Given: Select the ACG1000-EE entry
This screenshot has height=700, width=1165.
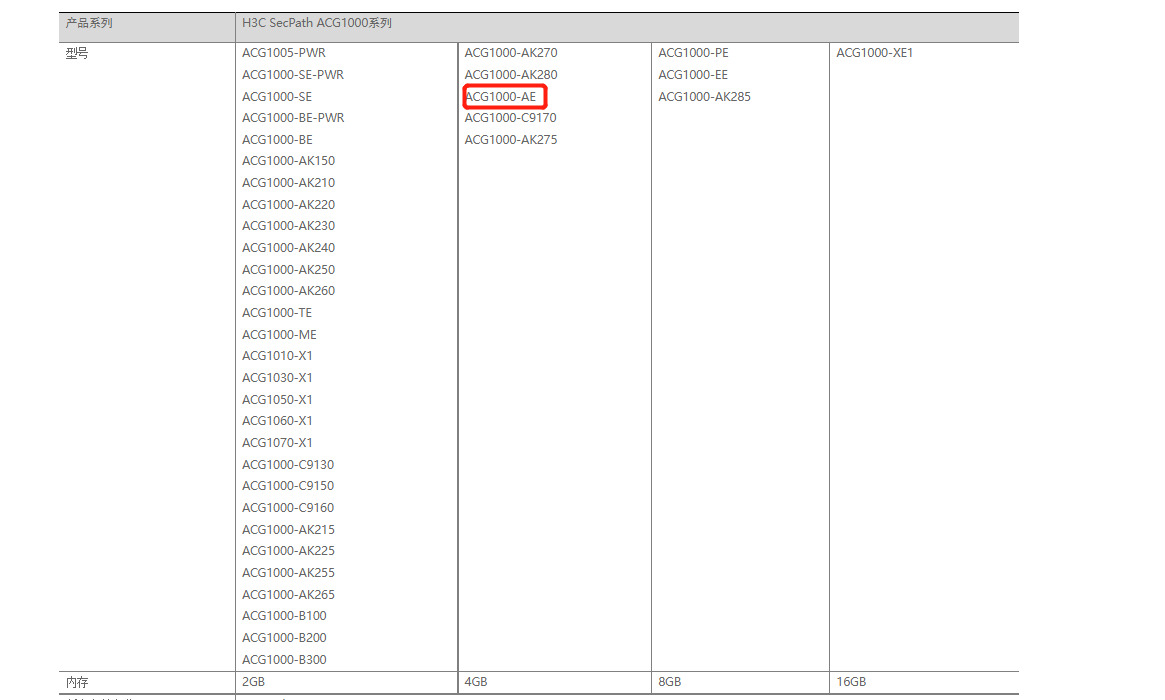Looking at the screenshot, I should pos(693,74).
